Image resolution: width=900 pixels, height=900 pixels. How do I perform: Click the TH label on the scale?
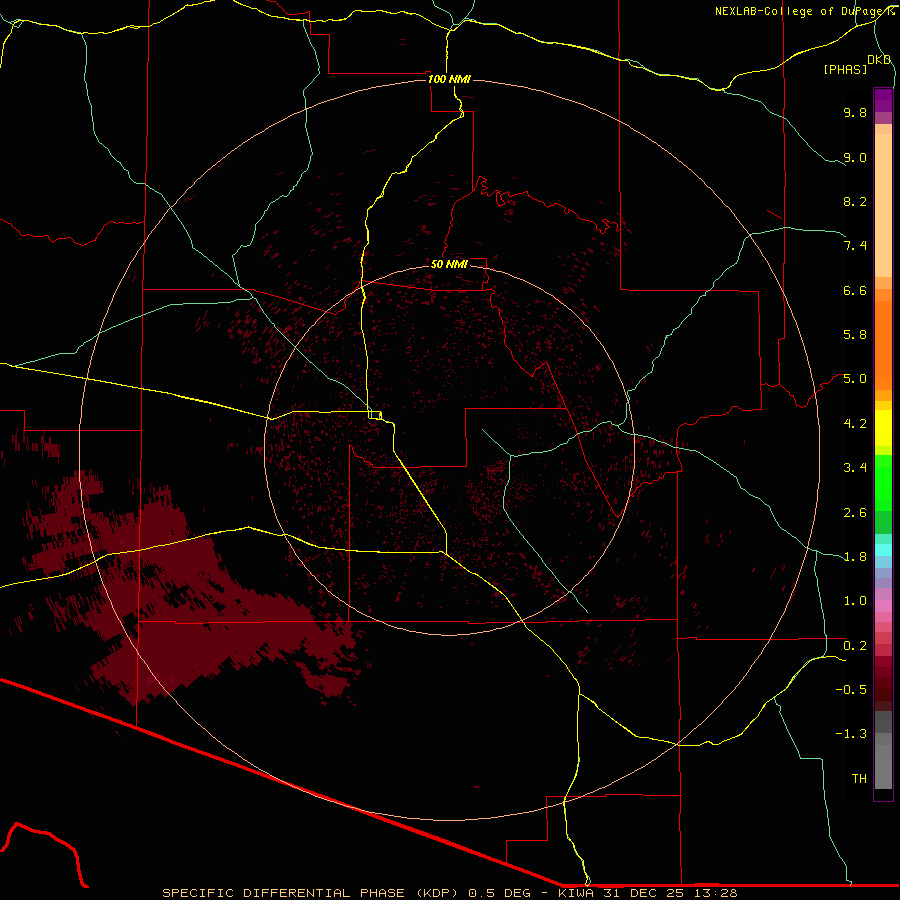(859, 779)
